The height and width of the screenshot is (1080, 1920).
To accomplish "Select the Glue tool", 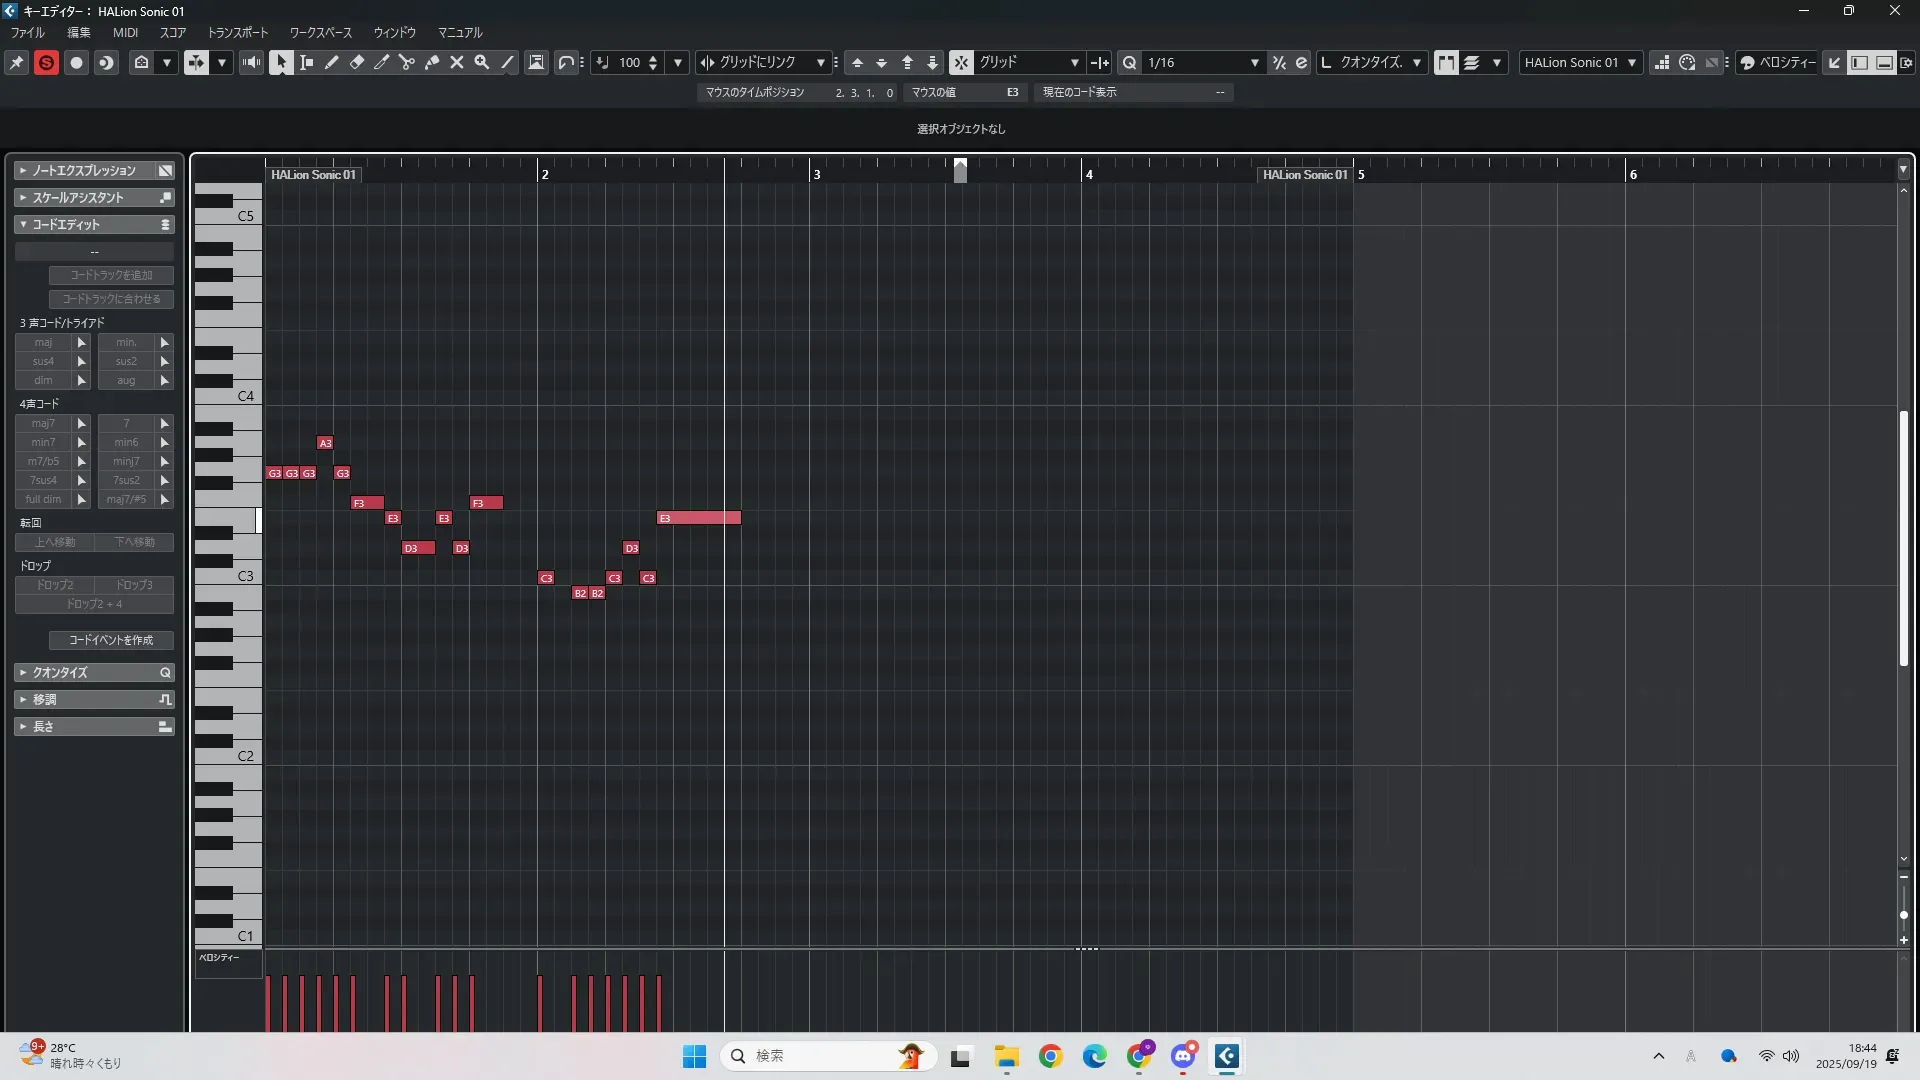I will [431, 62].
